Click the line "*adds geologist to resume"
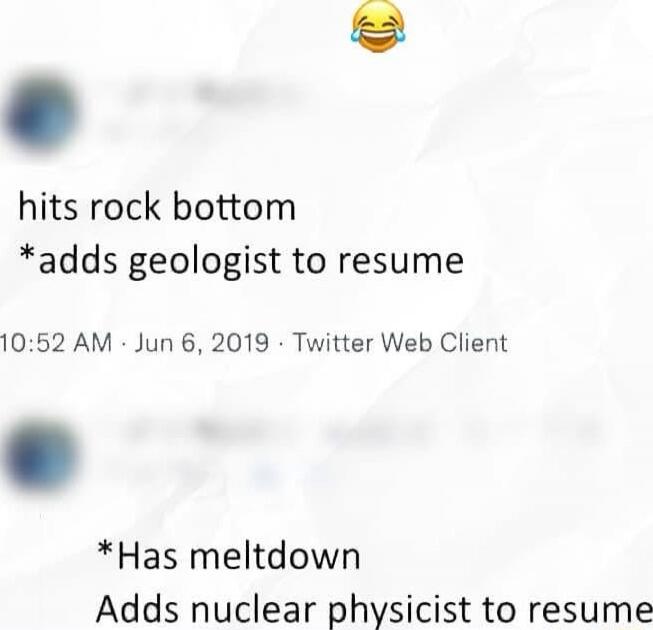 click(x=242, y=263)
